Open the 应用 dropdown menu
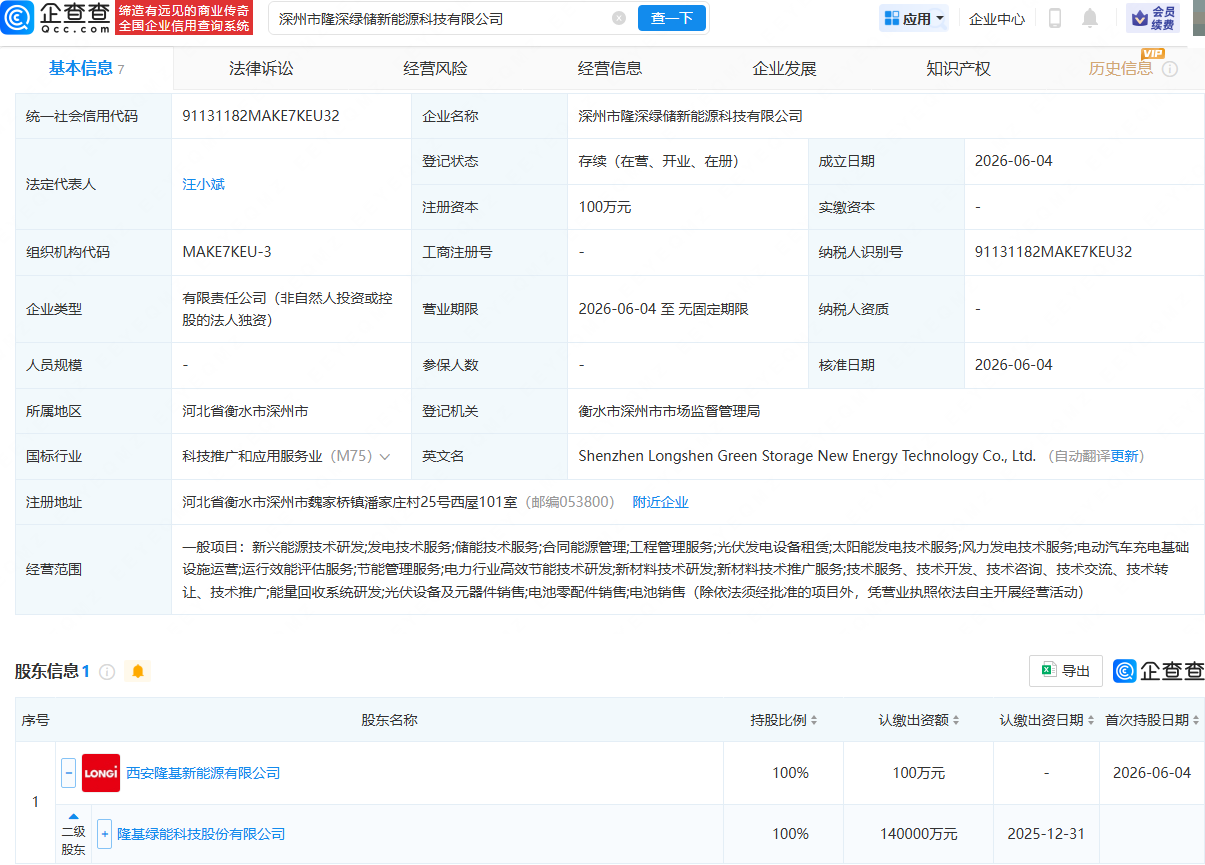 click(x=914, y=18)
